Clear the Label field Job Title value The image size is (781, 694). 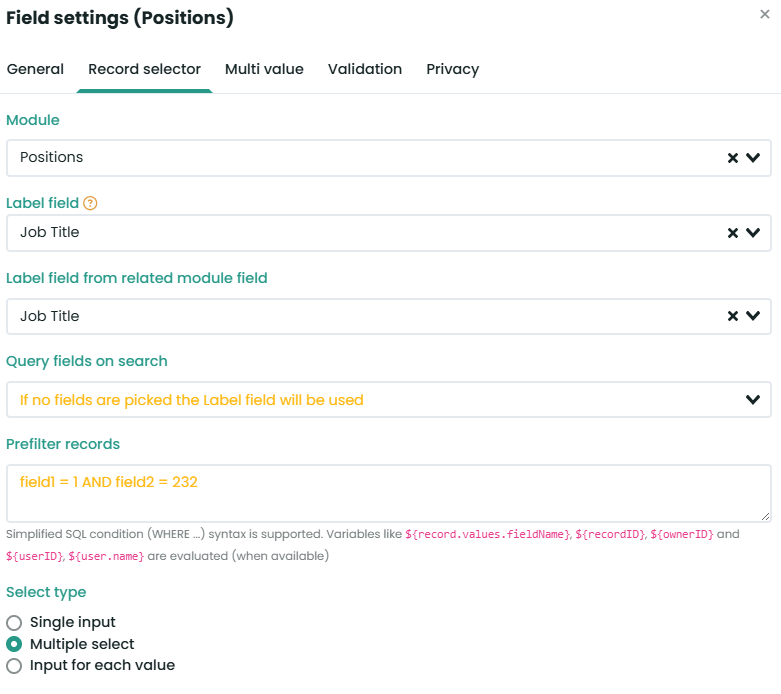[733, 233]
